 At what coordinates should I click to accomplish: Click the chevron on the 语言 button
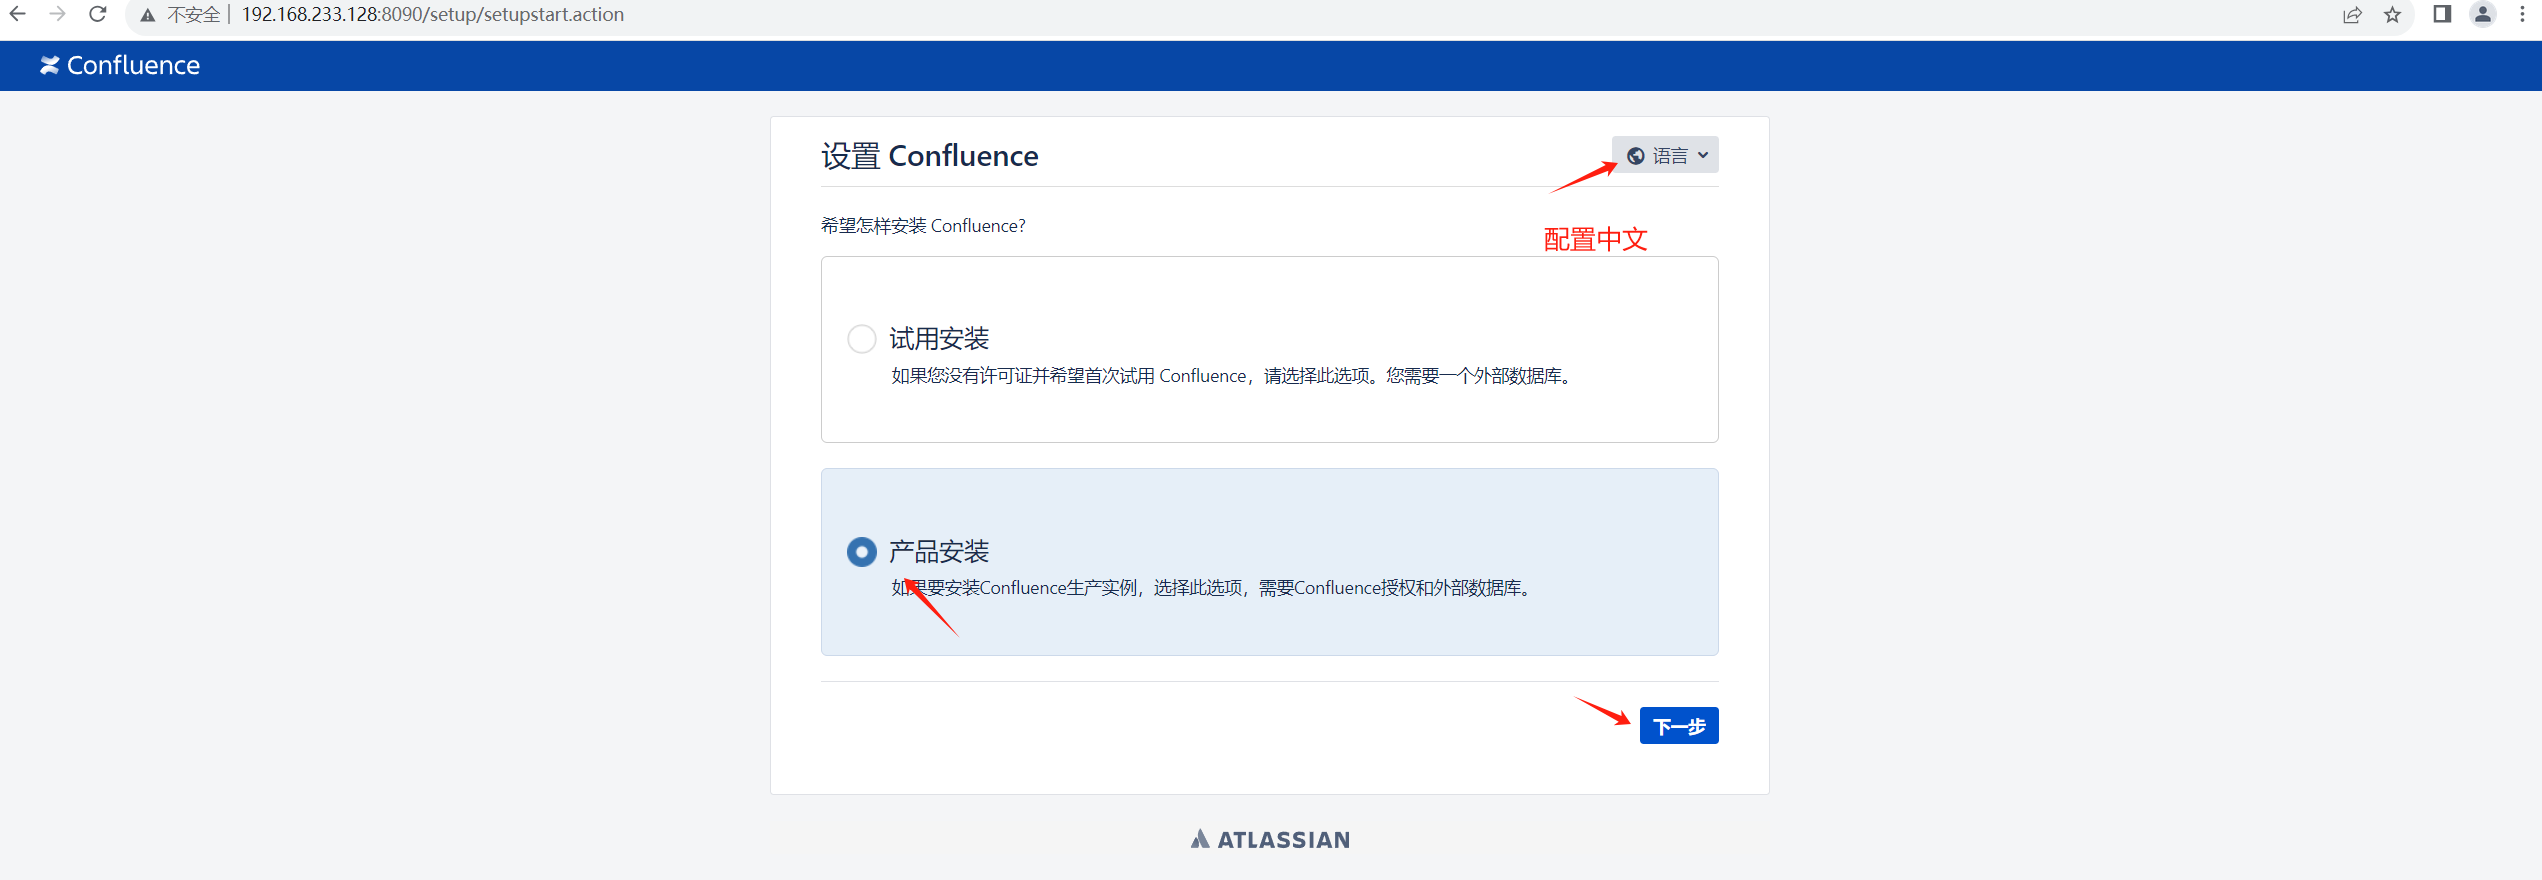coord(1703,155)
